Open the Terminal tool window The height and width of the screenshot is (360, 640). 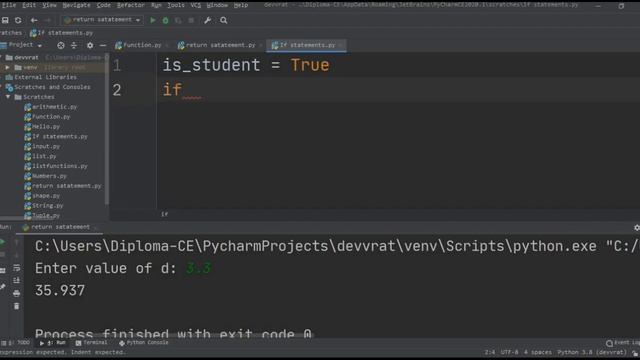click(x=91, y=343)
